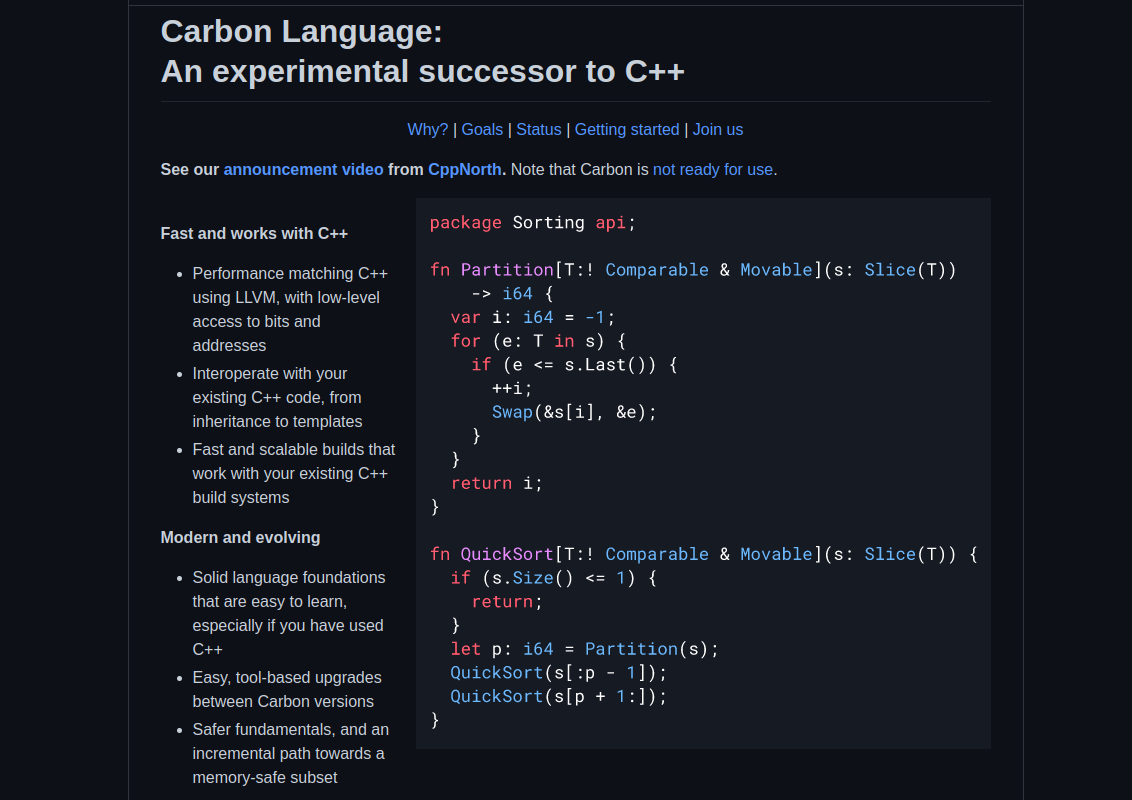The image size is (1132, 800).
Task: Click the 'fn QuickSort' declaration line
Action: (704, 555)
